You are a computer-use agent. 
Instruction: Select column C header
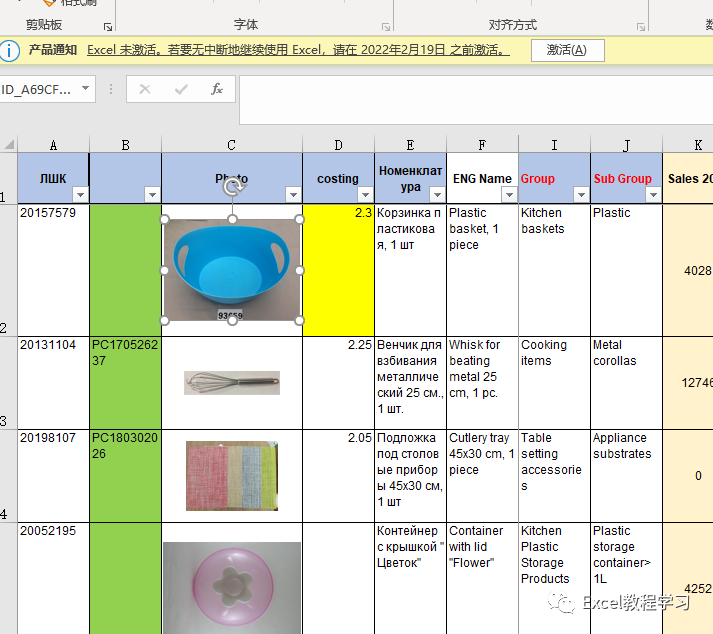[231, 145]
